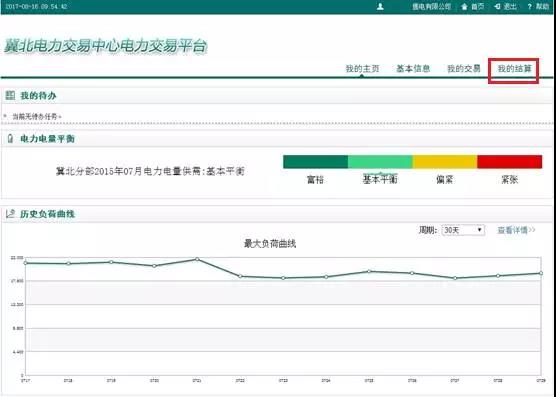556x397 pixels.
Task: Switch to 我的主页 tab
Action: 362,68
